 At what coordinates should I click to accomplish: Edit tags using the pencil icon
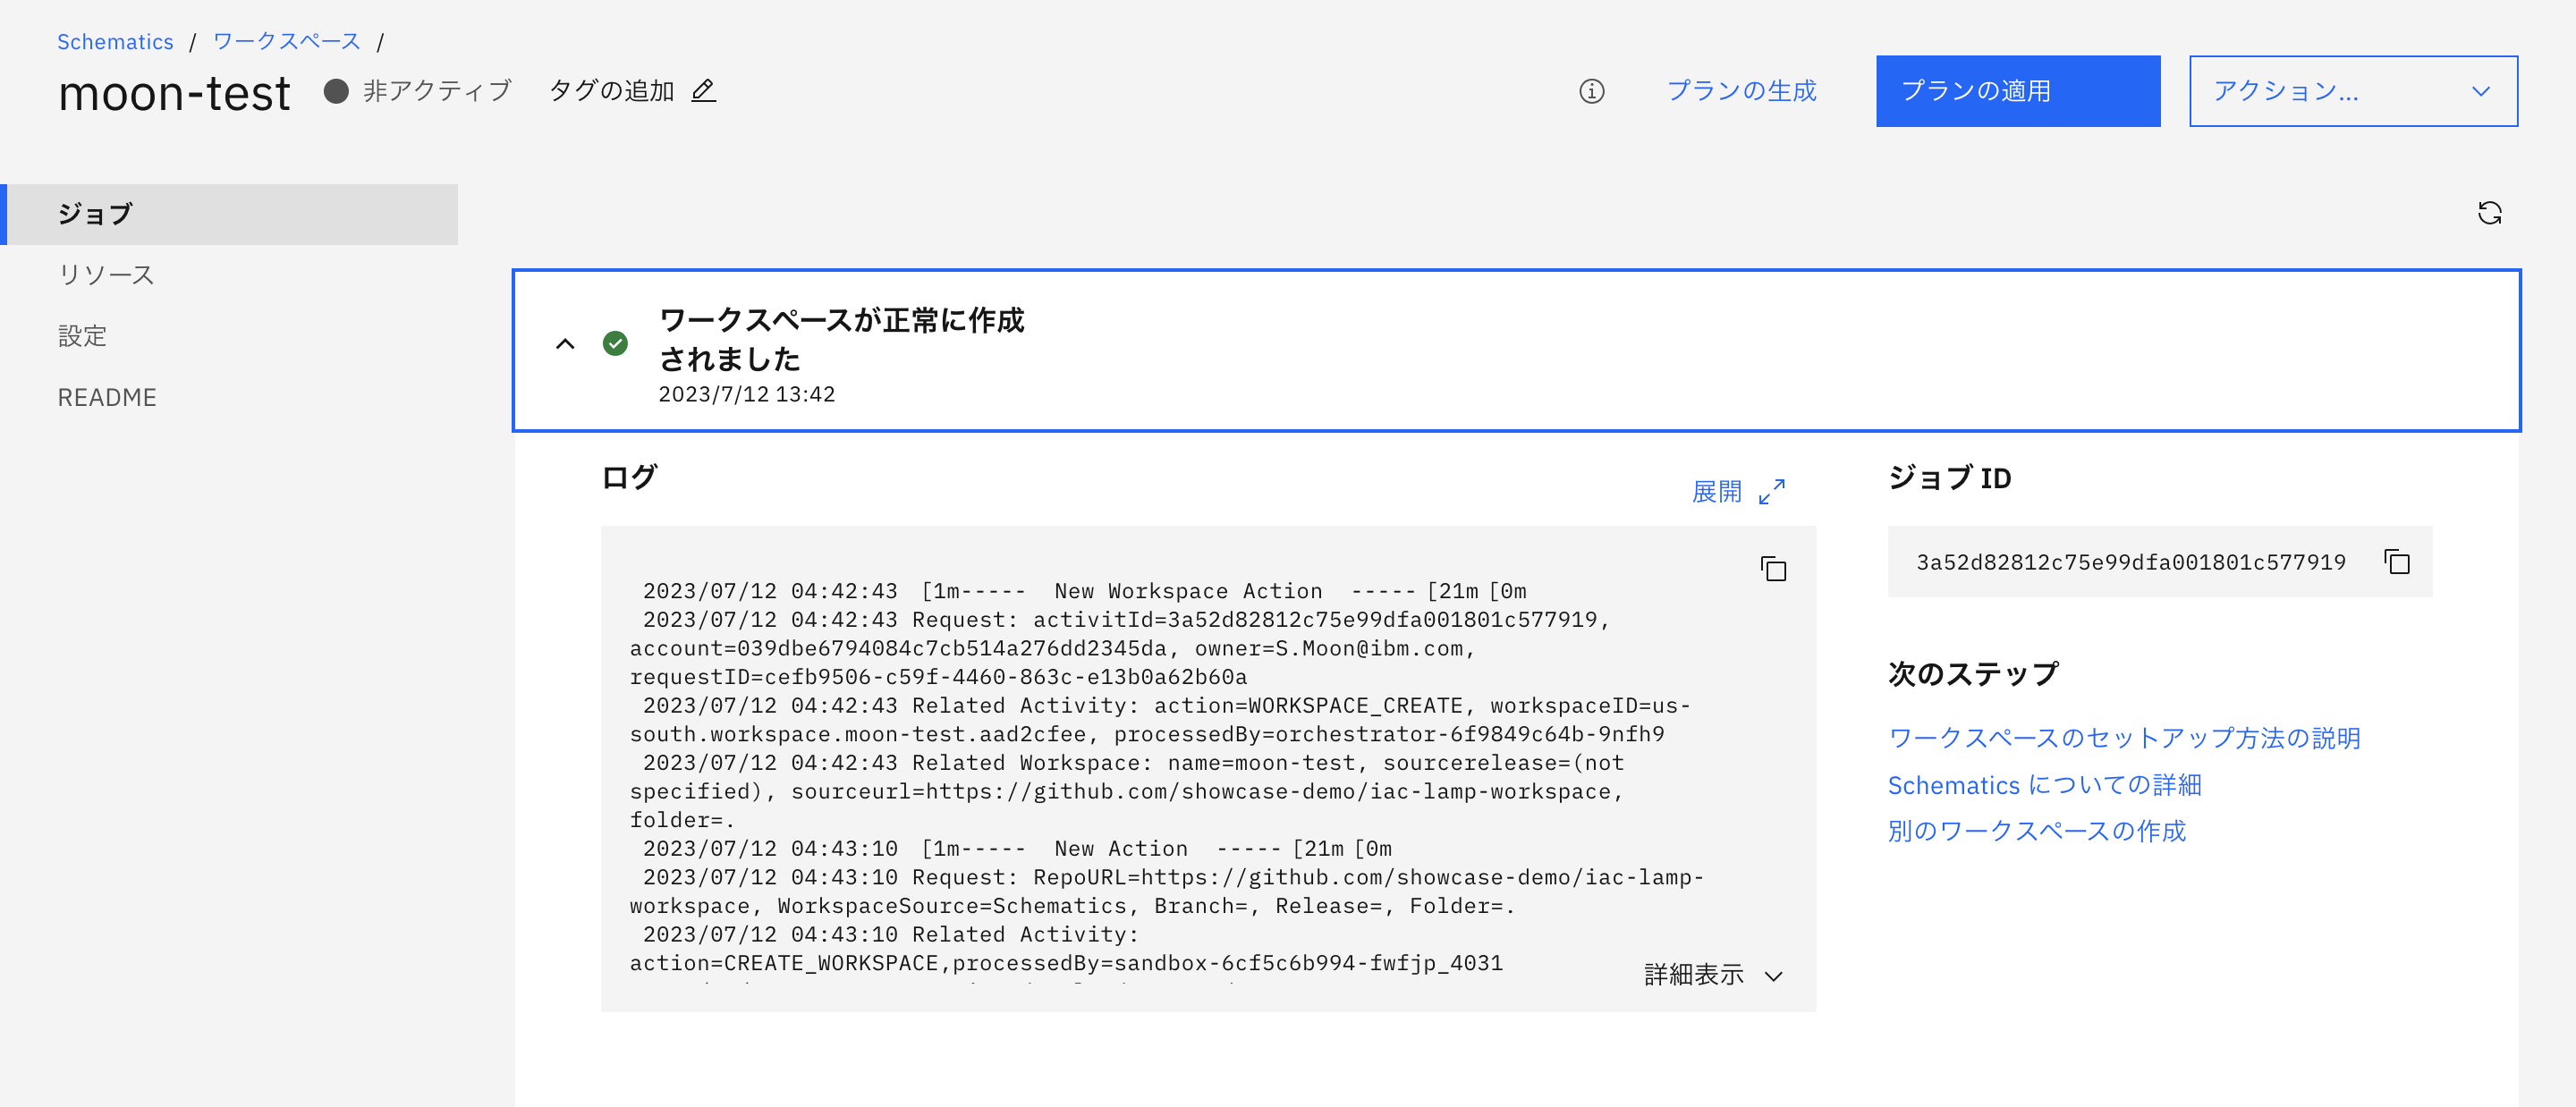pyautogui.click(x=704, y=90)
